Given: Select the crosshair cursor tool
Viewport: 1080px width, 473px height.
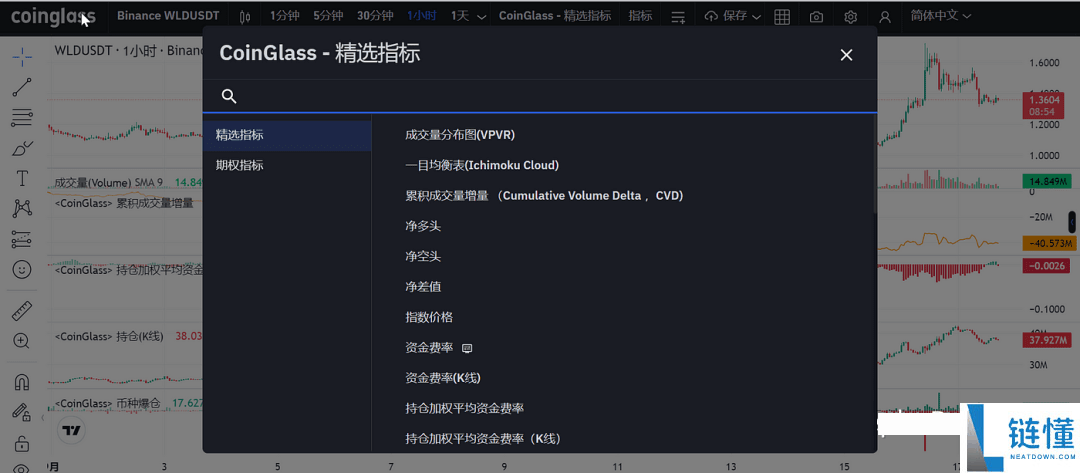Looking at the screenshot, I should coord(22,57).
